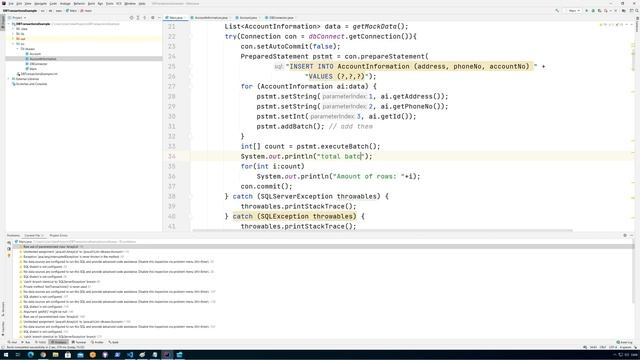The image size is (640, 360).
Task: Click Expand All in the Project panel
Action: coord(138,18)
